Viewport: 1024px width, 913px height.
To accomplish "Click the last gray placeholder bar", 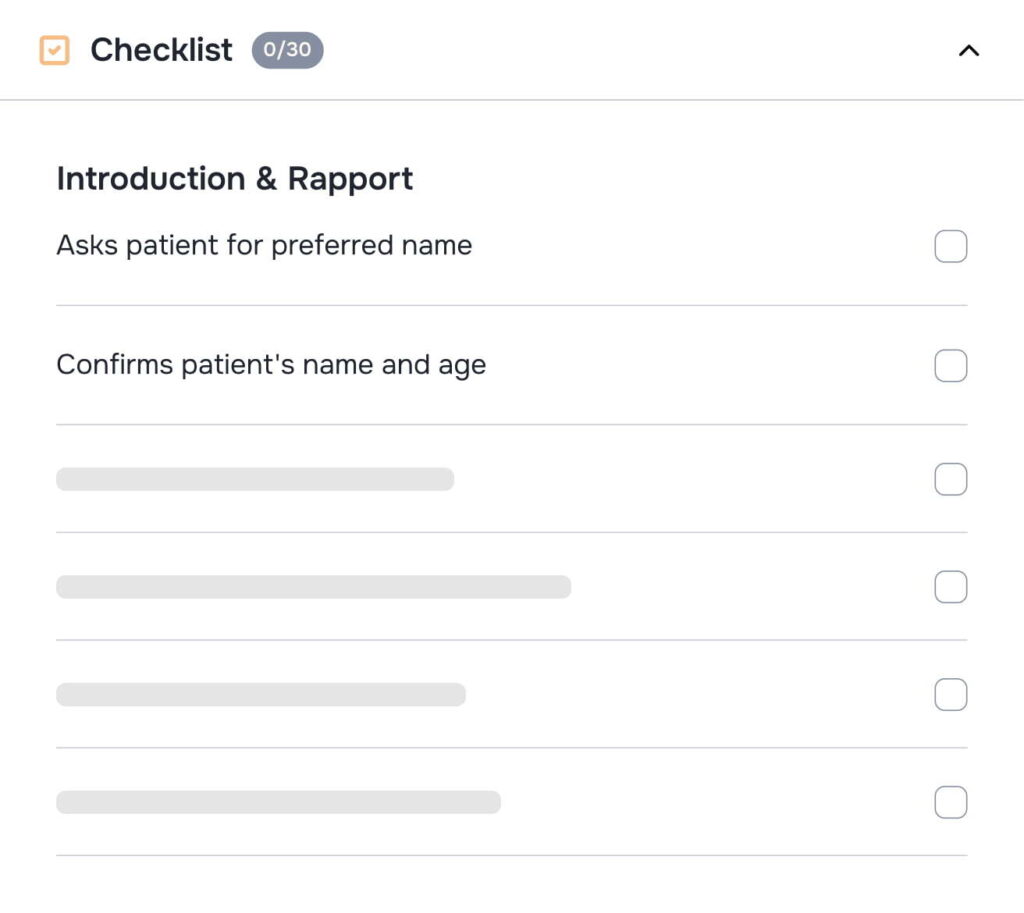I will pos(280,802).
